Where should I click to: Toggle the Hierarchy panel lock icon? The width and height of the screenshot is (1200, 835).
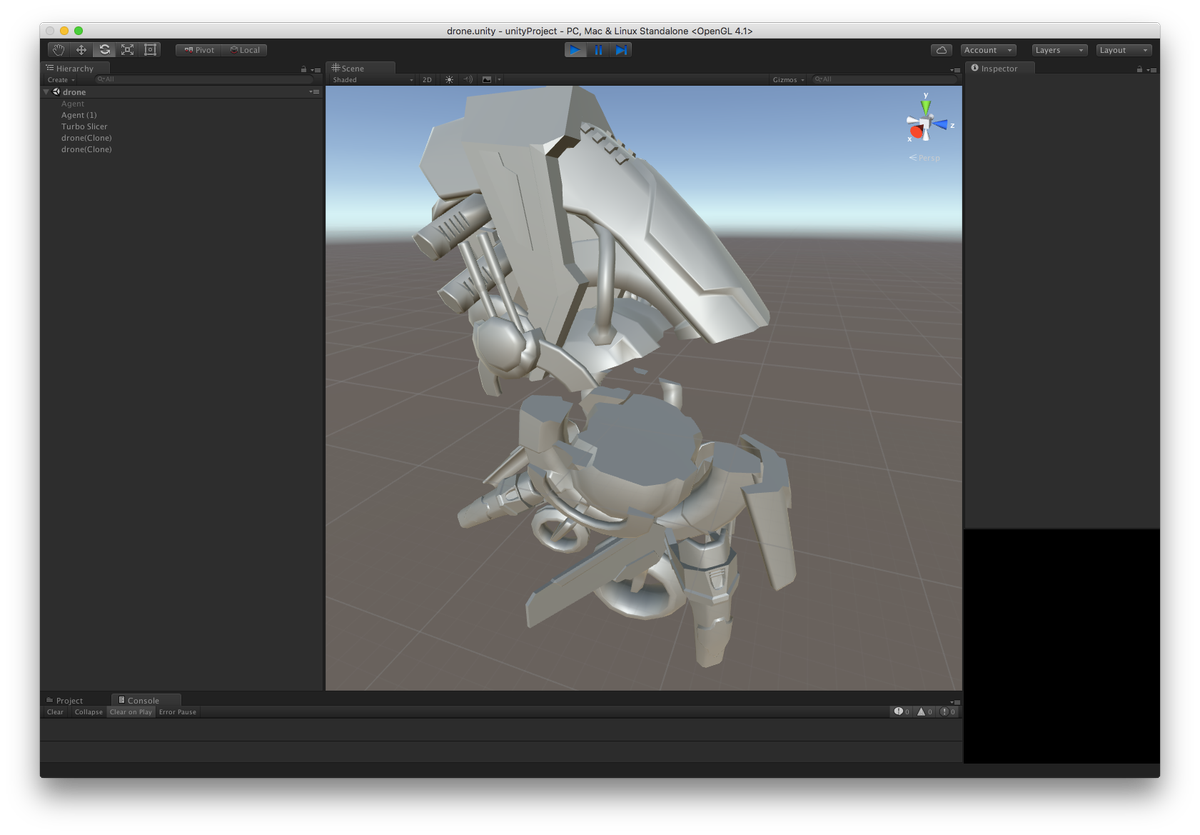304,69
